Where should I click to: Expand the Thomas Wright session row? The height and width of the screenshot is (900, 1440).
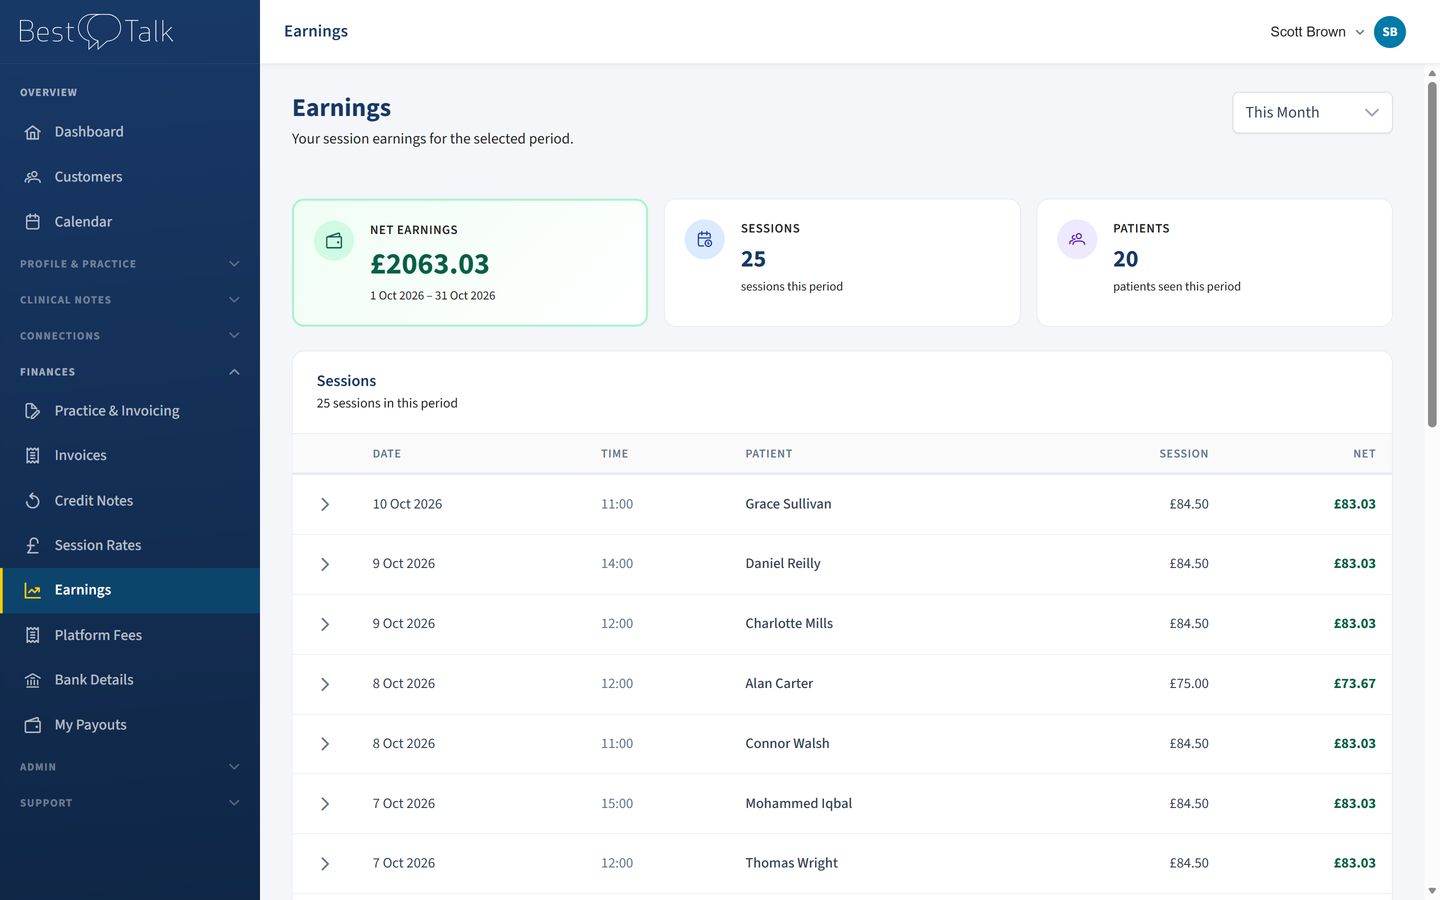pyautogui.click(x=325, y=864)
